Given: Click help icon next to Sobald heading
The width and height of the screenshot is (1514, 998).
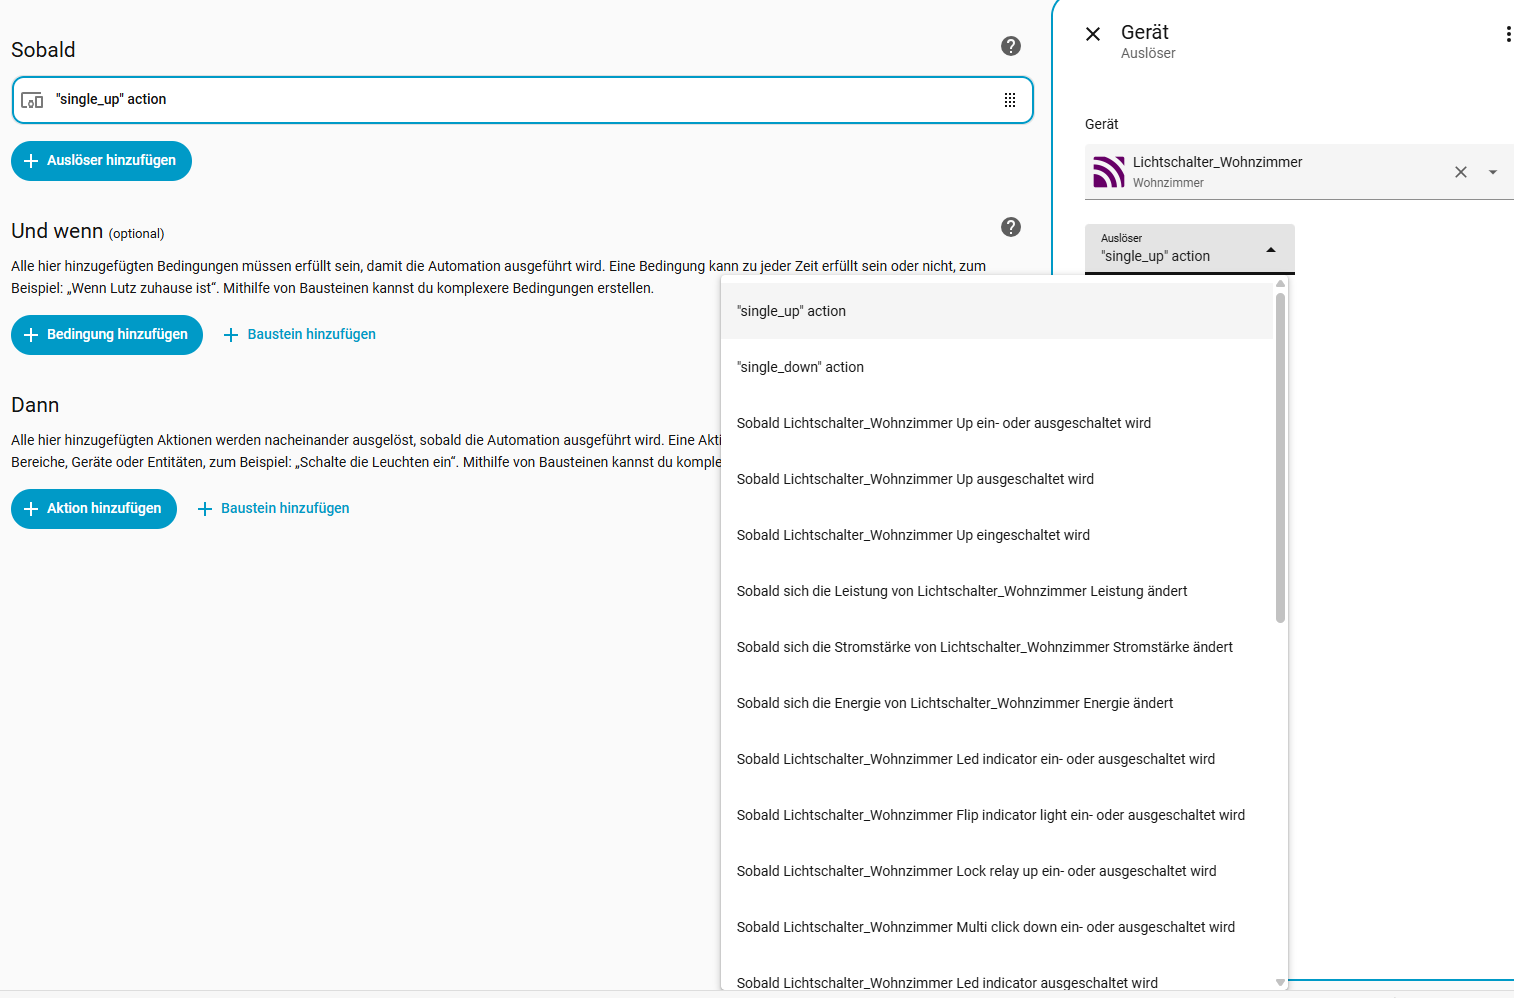Looking at the screenshot, I should click(1011, 46).
